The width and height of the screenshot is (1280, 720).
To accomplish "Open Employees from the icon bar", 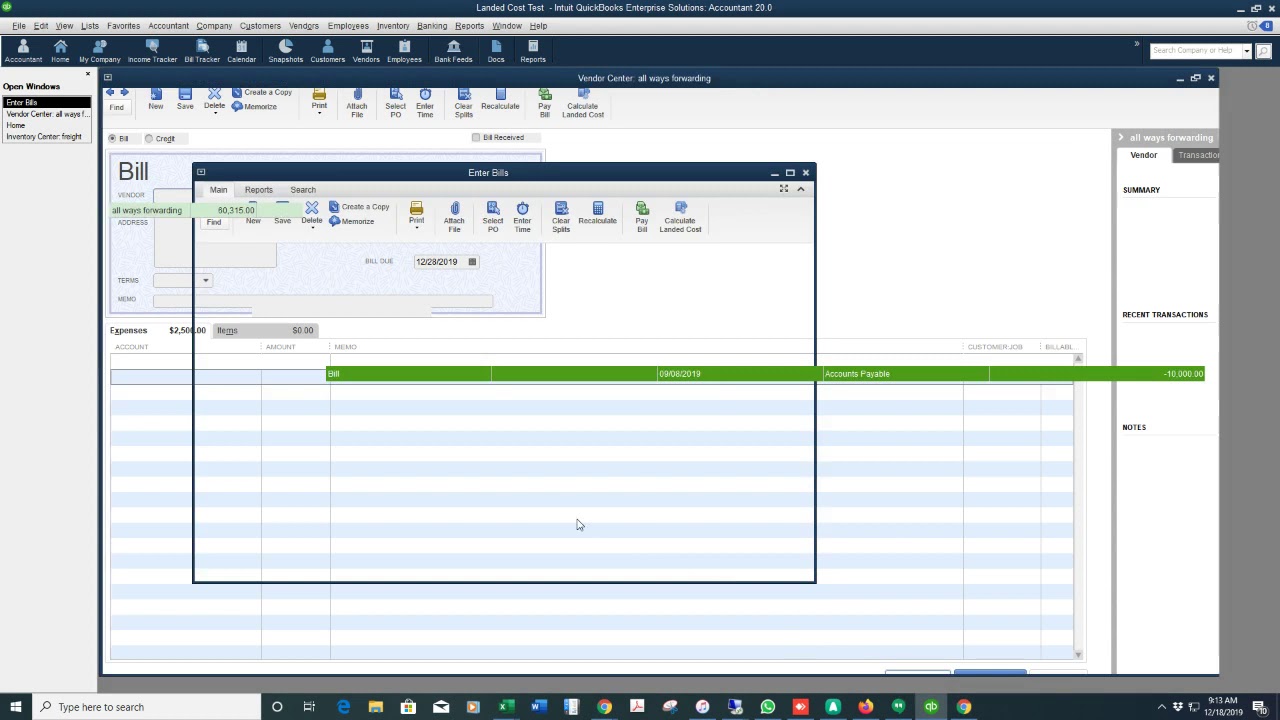I will pos(404,51).
